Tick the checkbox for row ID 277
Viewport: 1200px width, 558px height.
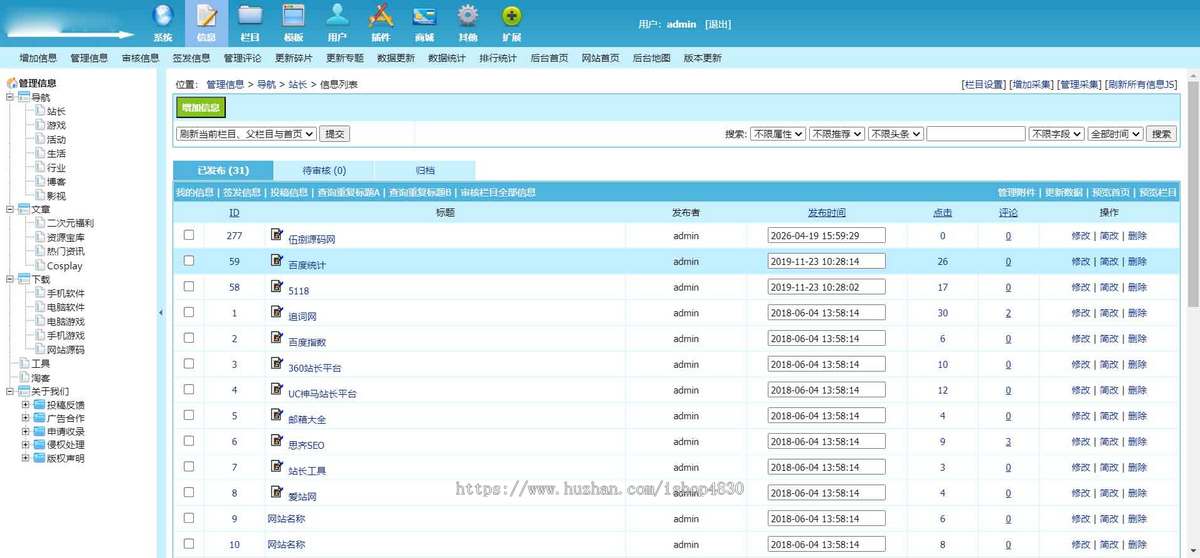[189, 235]
